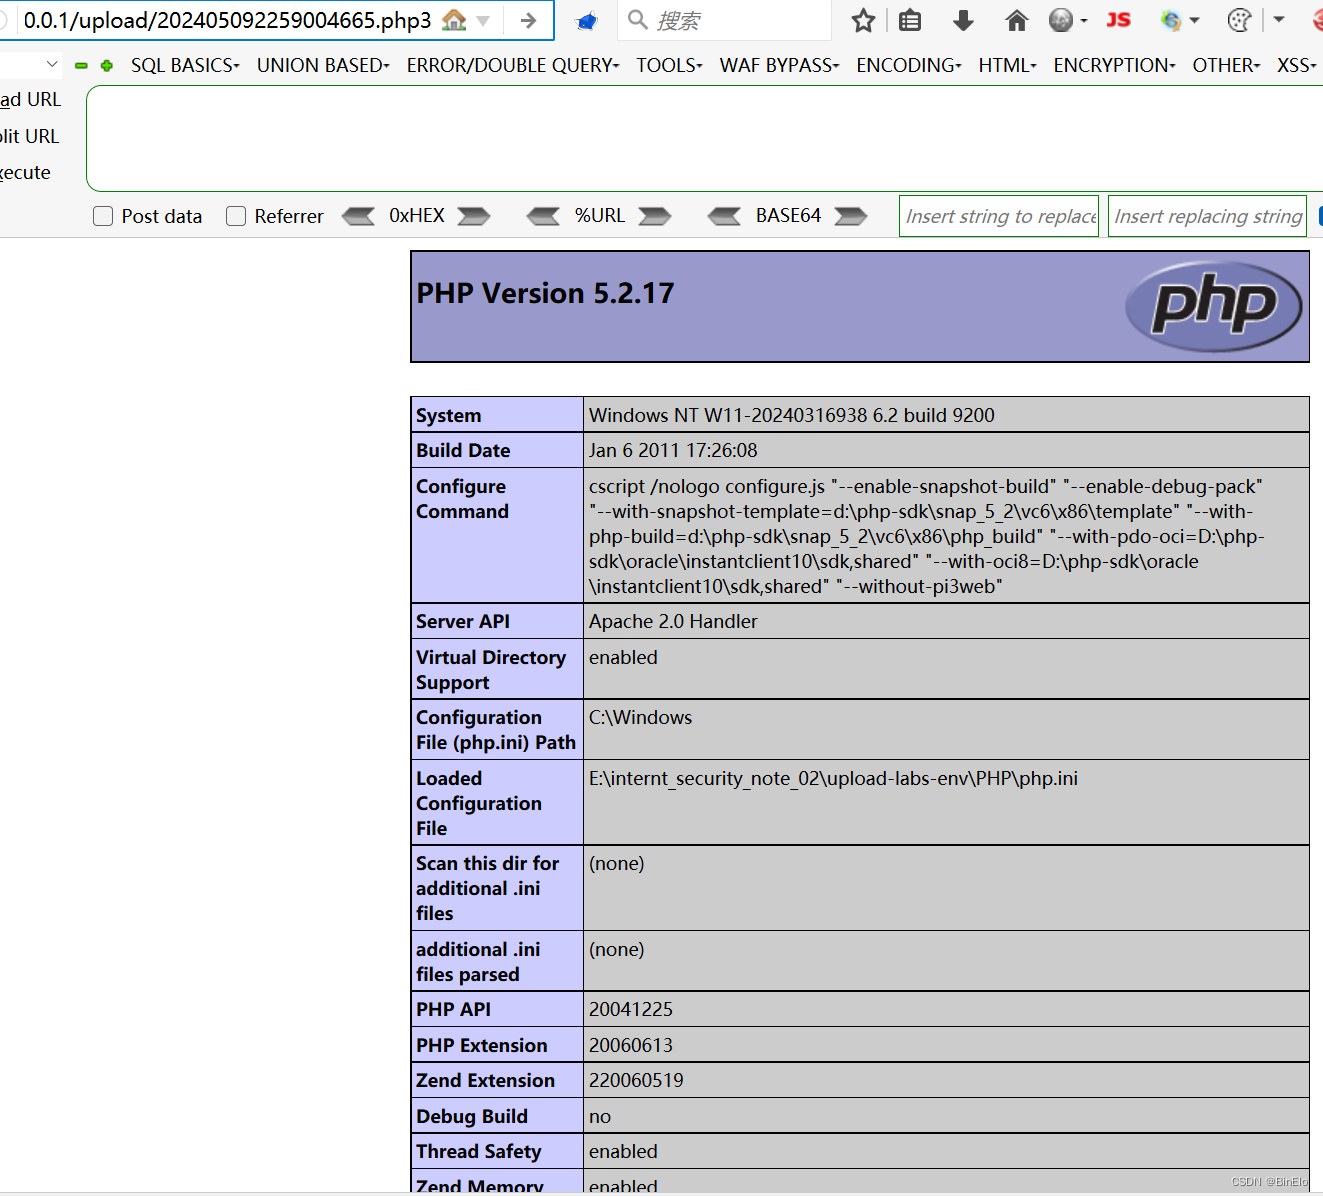Focus Insert replacing string field
This screenshot has height=1196, width=1323.
(x=1207, y=216)
